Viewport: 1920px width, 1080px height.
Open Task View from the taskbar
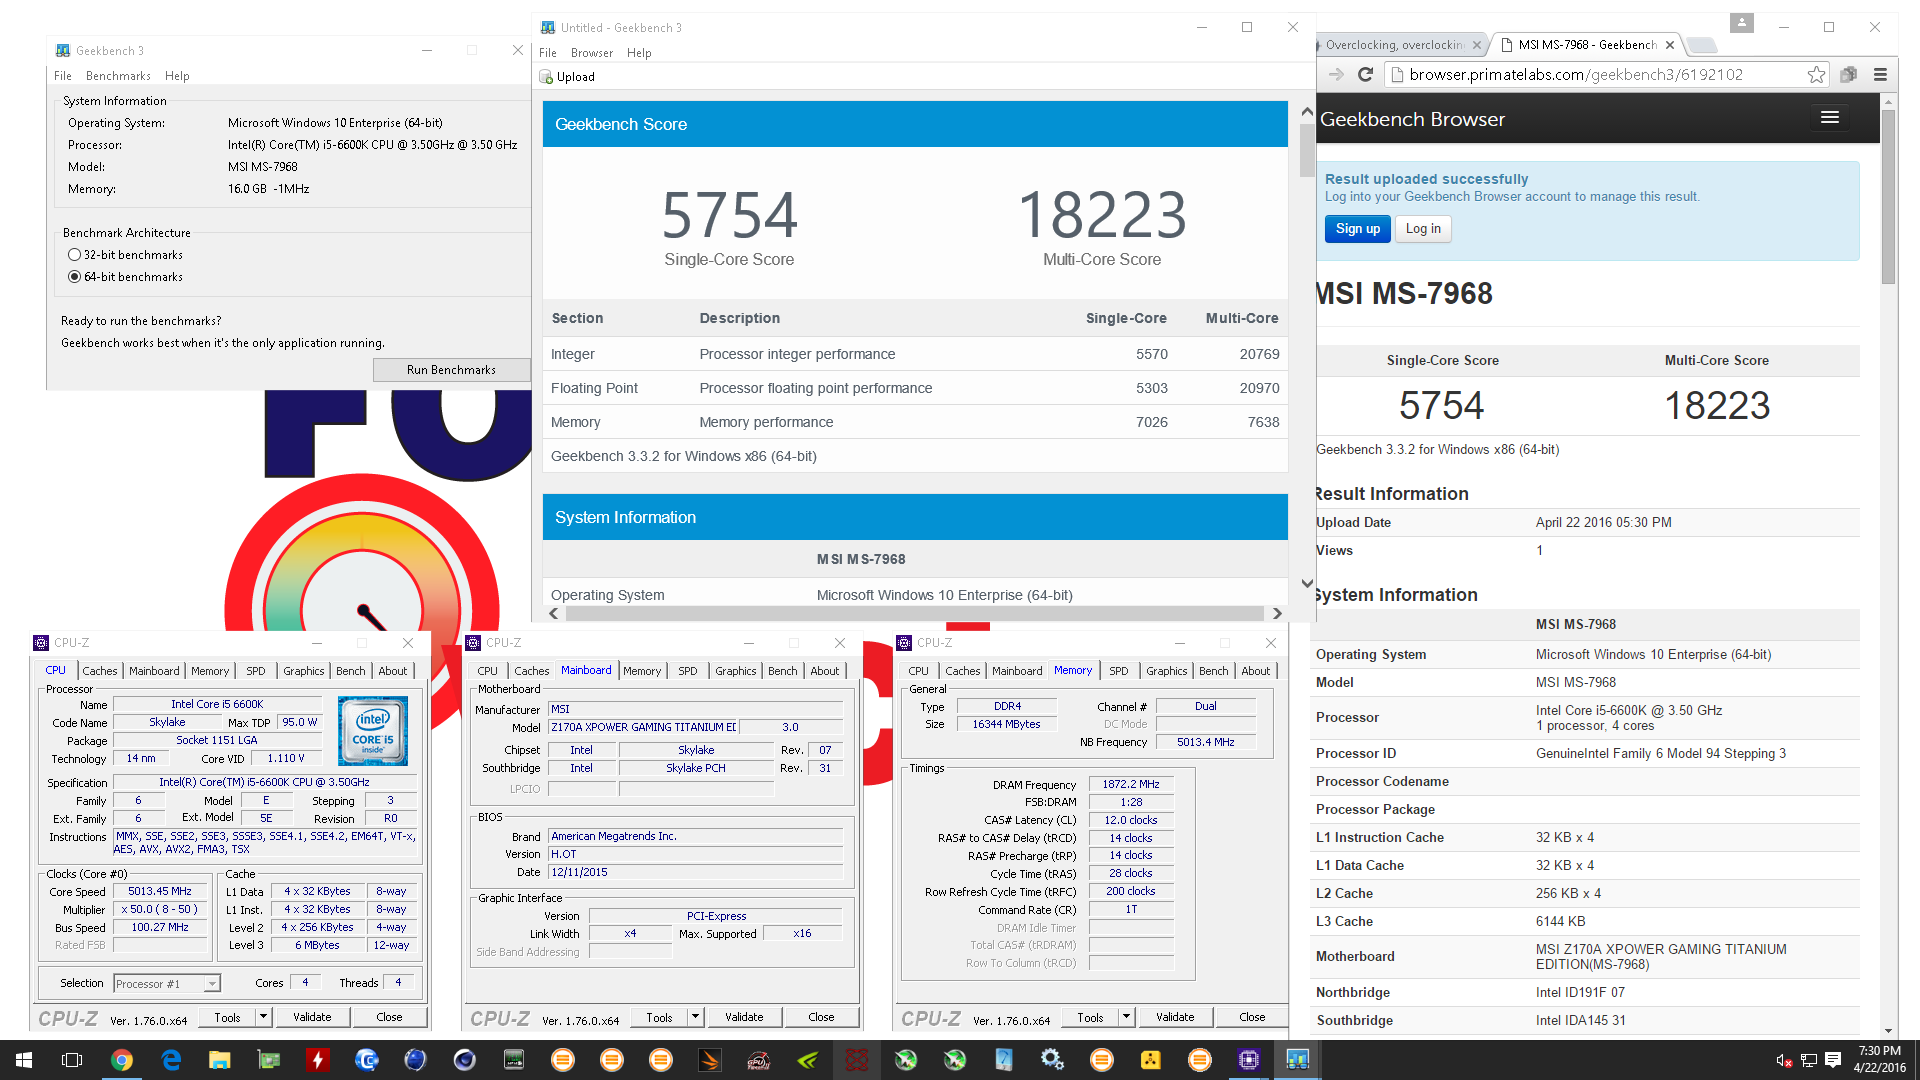(x=72, y=1060)
